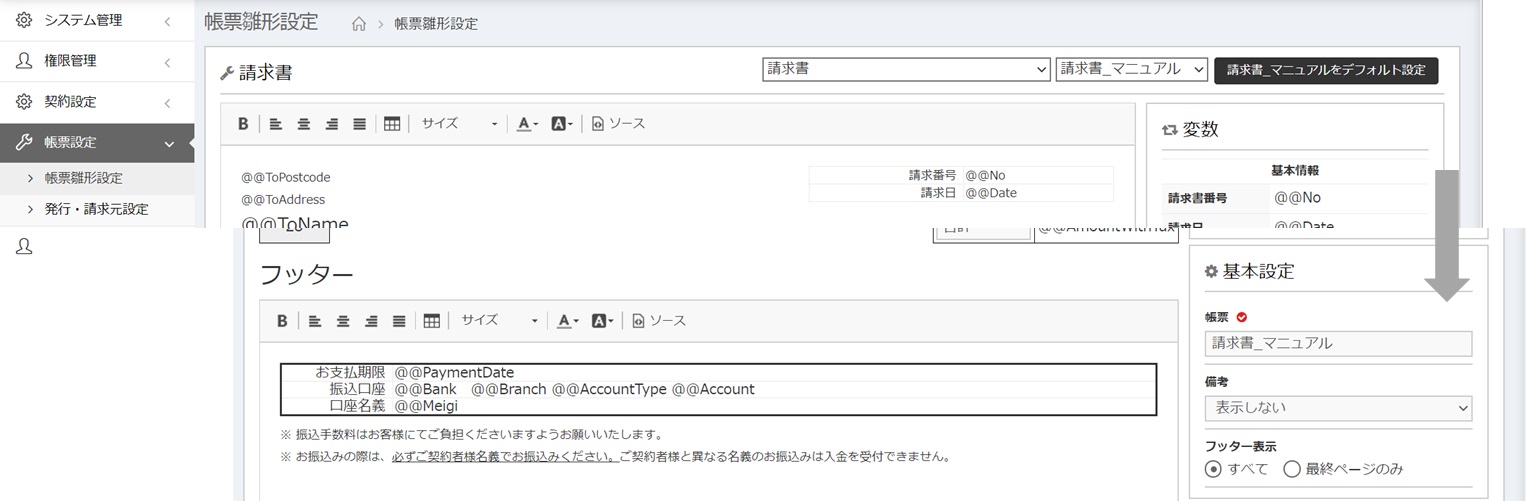Click the 帳票 name input field

(x=1338, y=343)
